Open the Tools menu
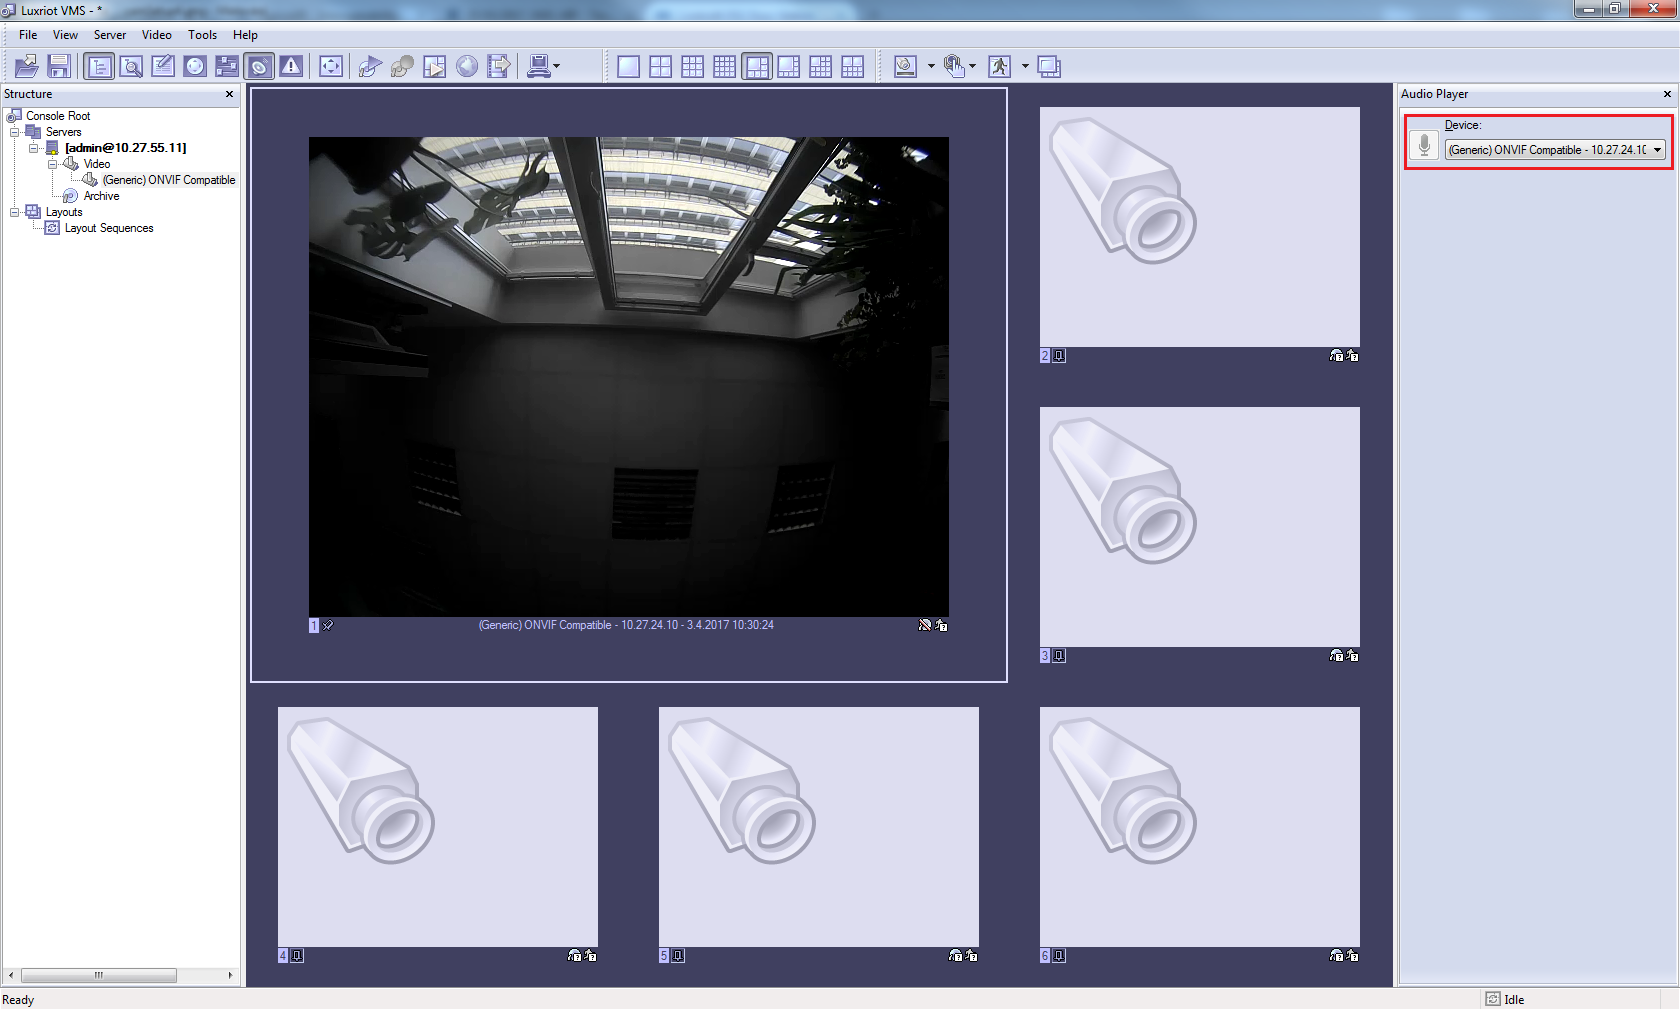Image resolution: width=1680 pixels, height=1010 pixels. 202,35
